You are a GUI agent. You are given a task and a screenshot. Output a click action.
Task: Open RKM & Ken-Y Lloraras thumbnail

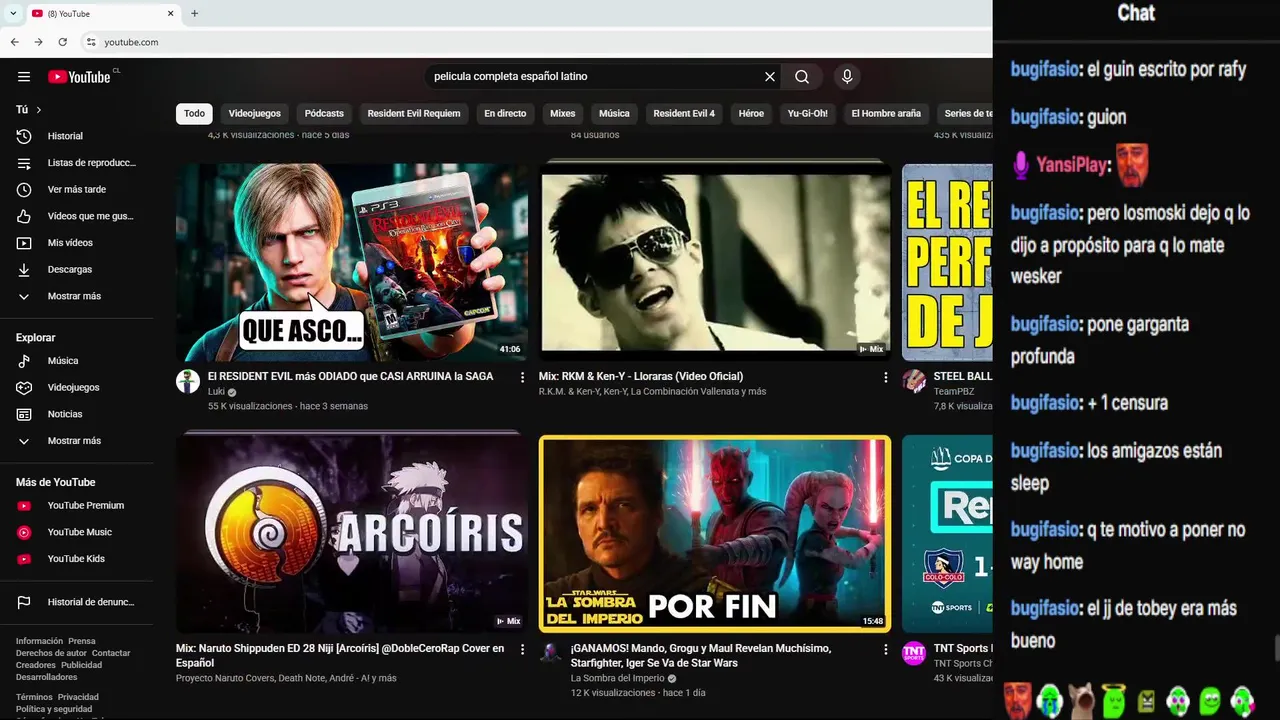pos(714,262)
